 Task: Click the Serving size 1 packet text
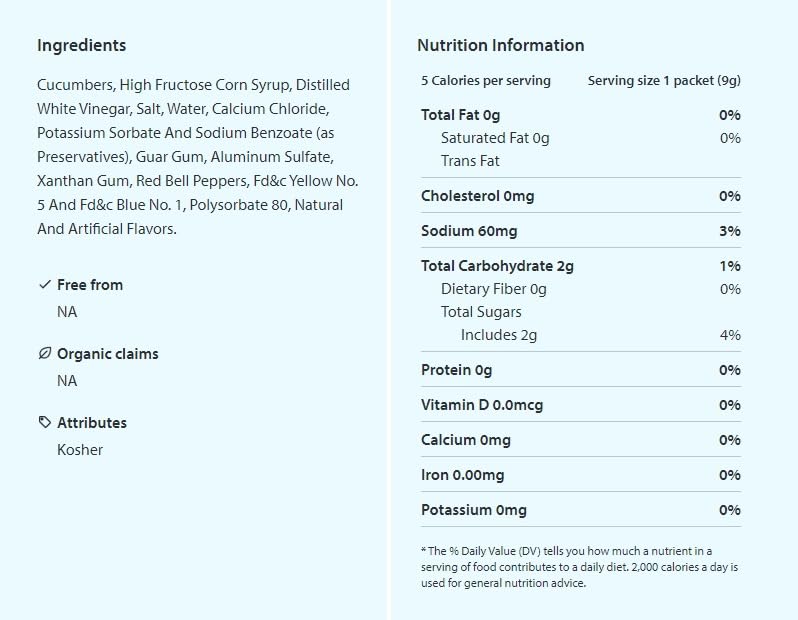(x=664, y=80)
